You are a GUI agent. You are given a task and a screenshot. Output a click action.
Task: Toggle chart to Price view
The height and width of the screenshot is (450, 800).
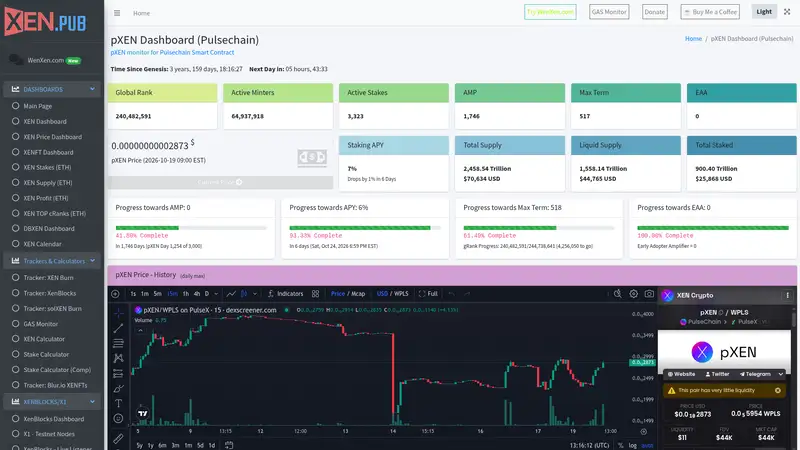338,294
